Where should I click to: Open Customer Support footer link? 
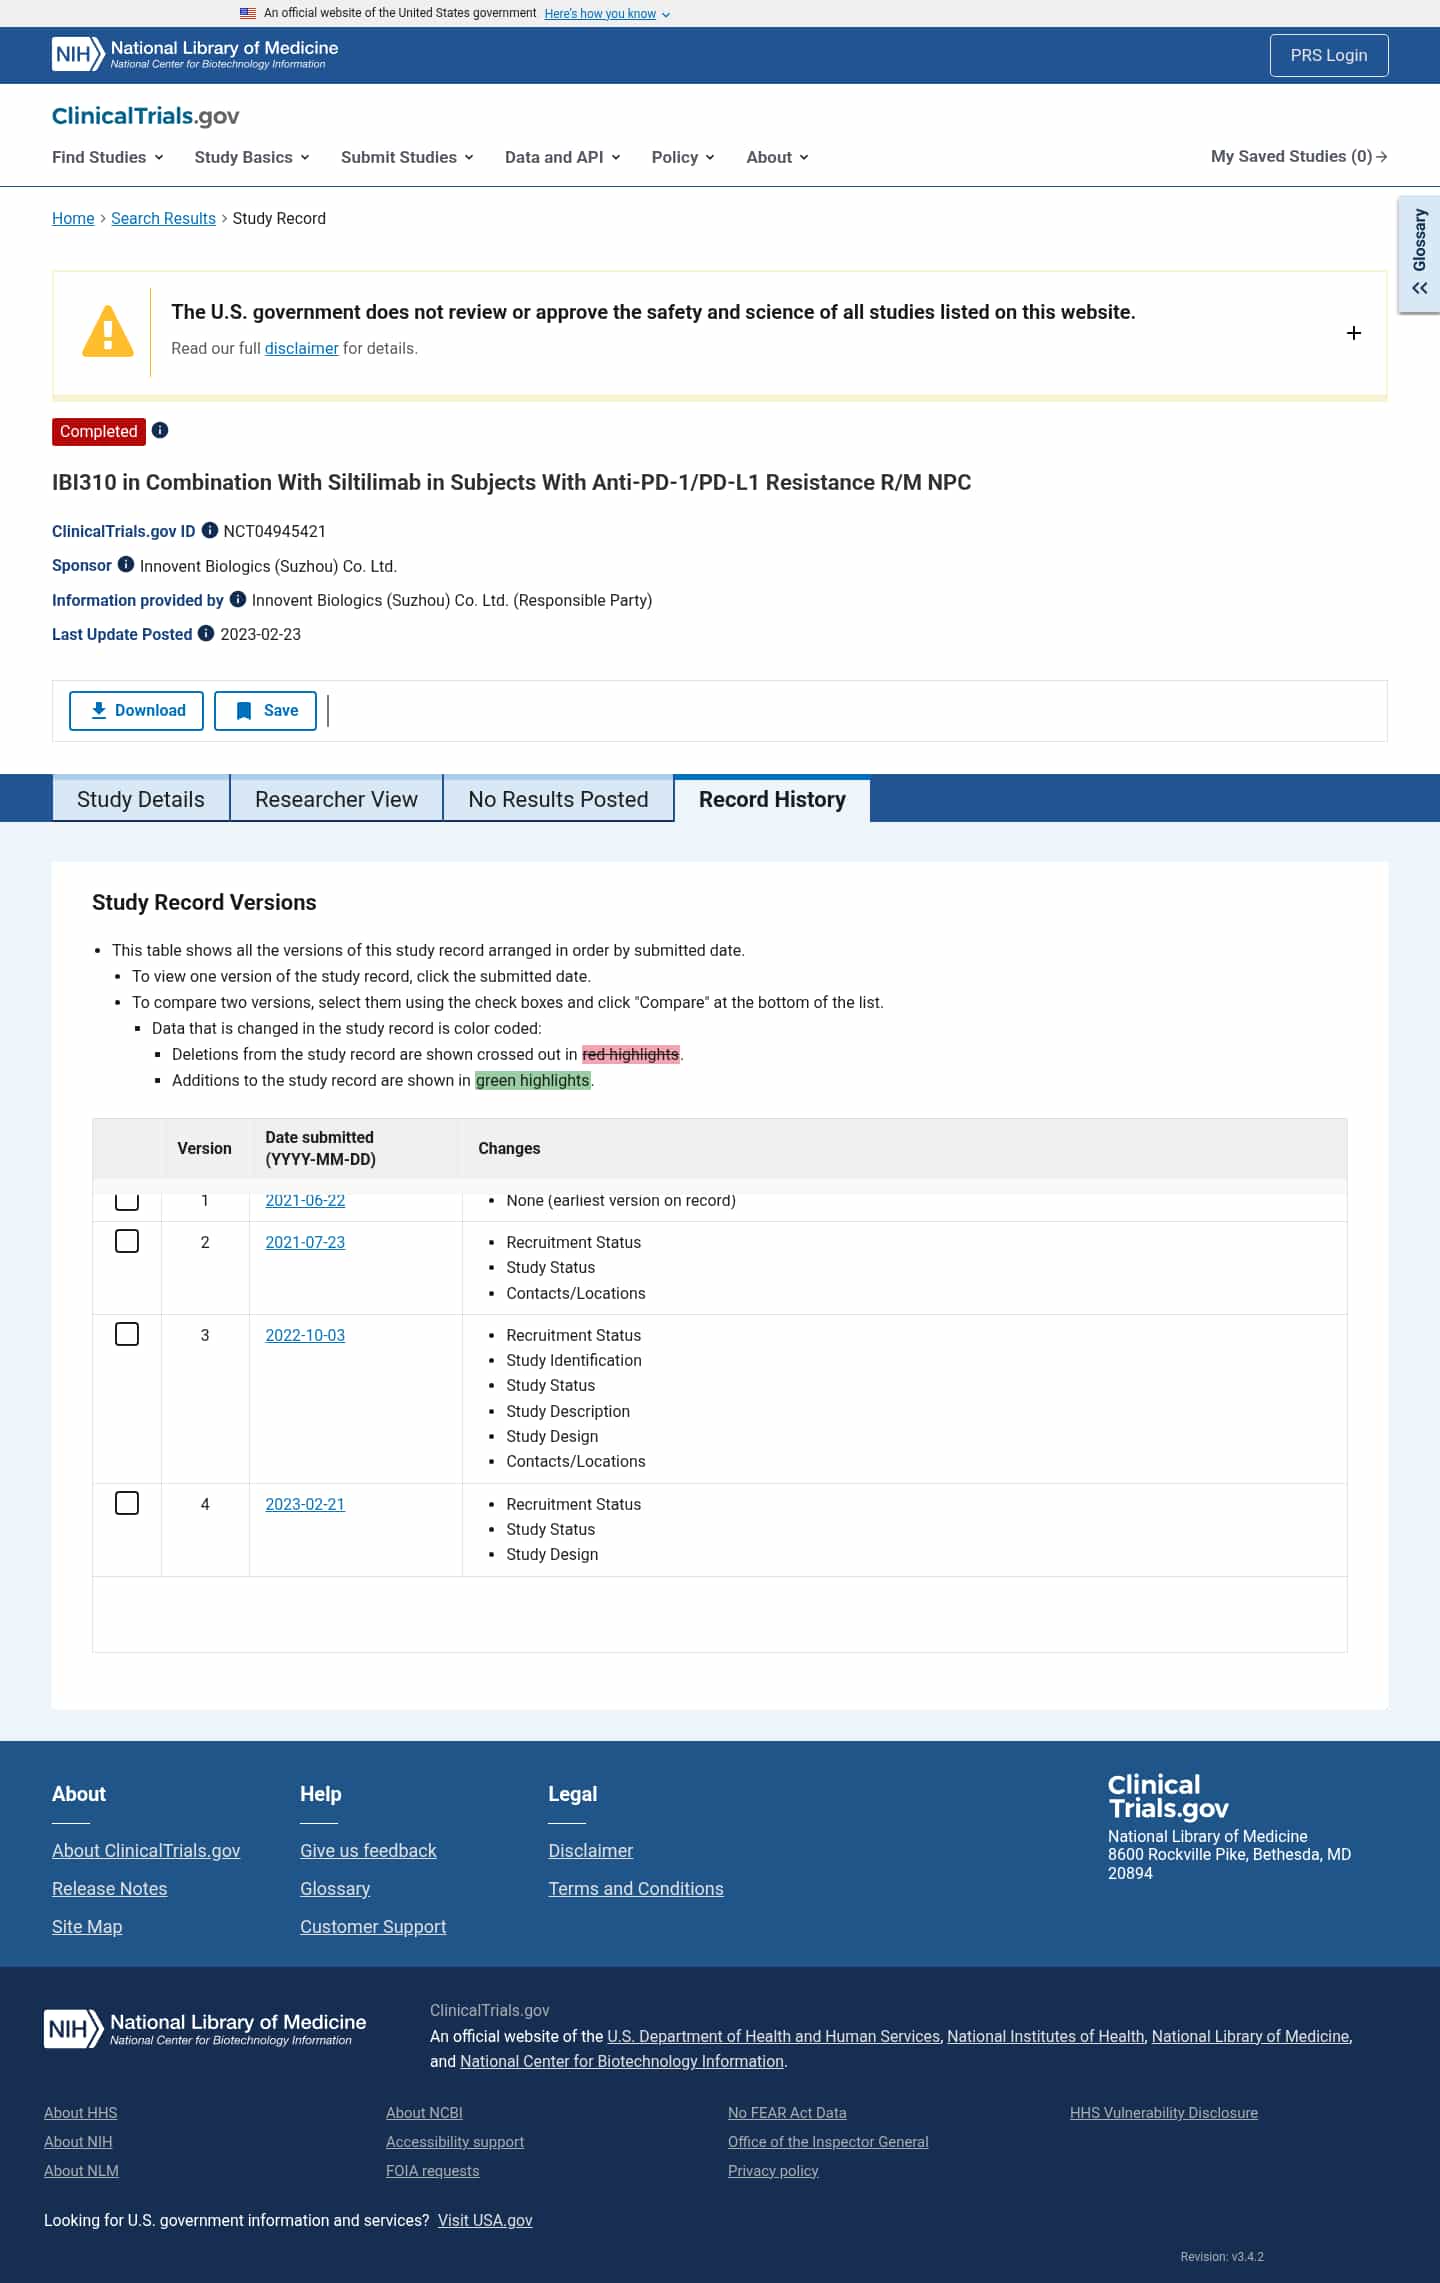point(373,1926)
